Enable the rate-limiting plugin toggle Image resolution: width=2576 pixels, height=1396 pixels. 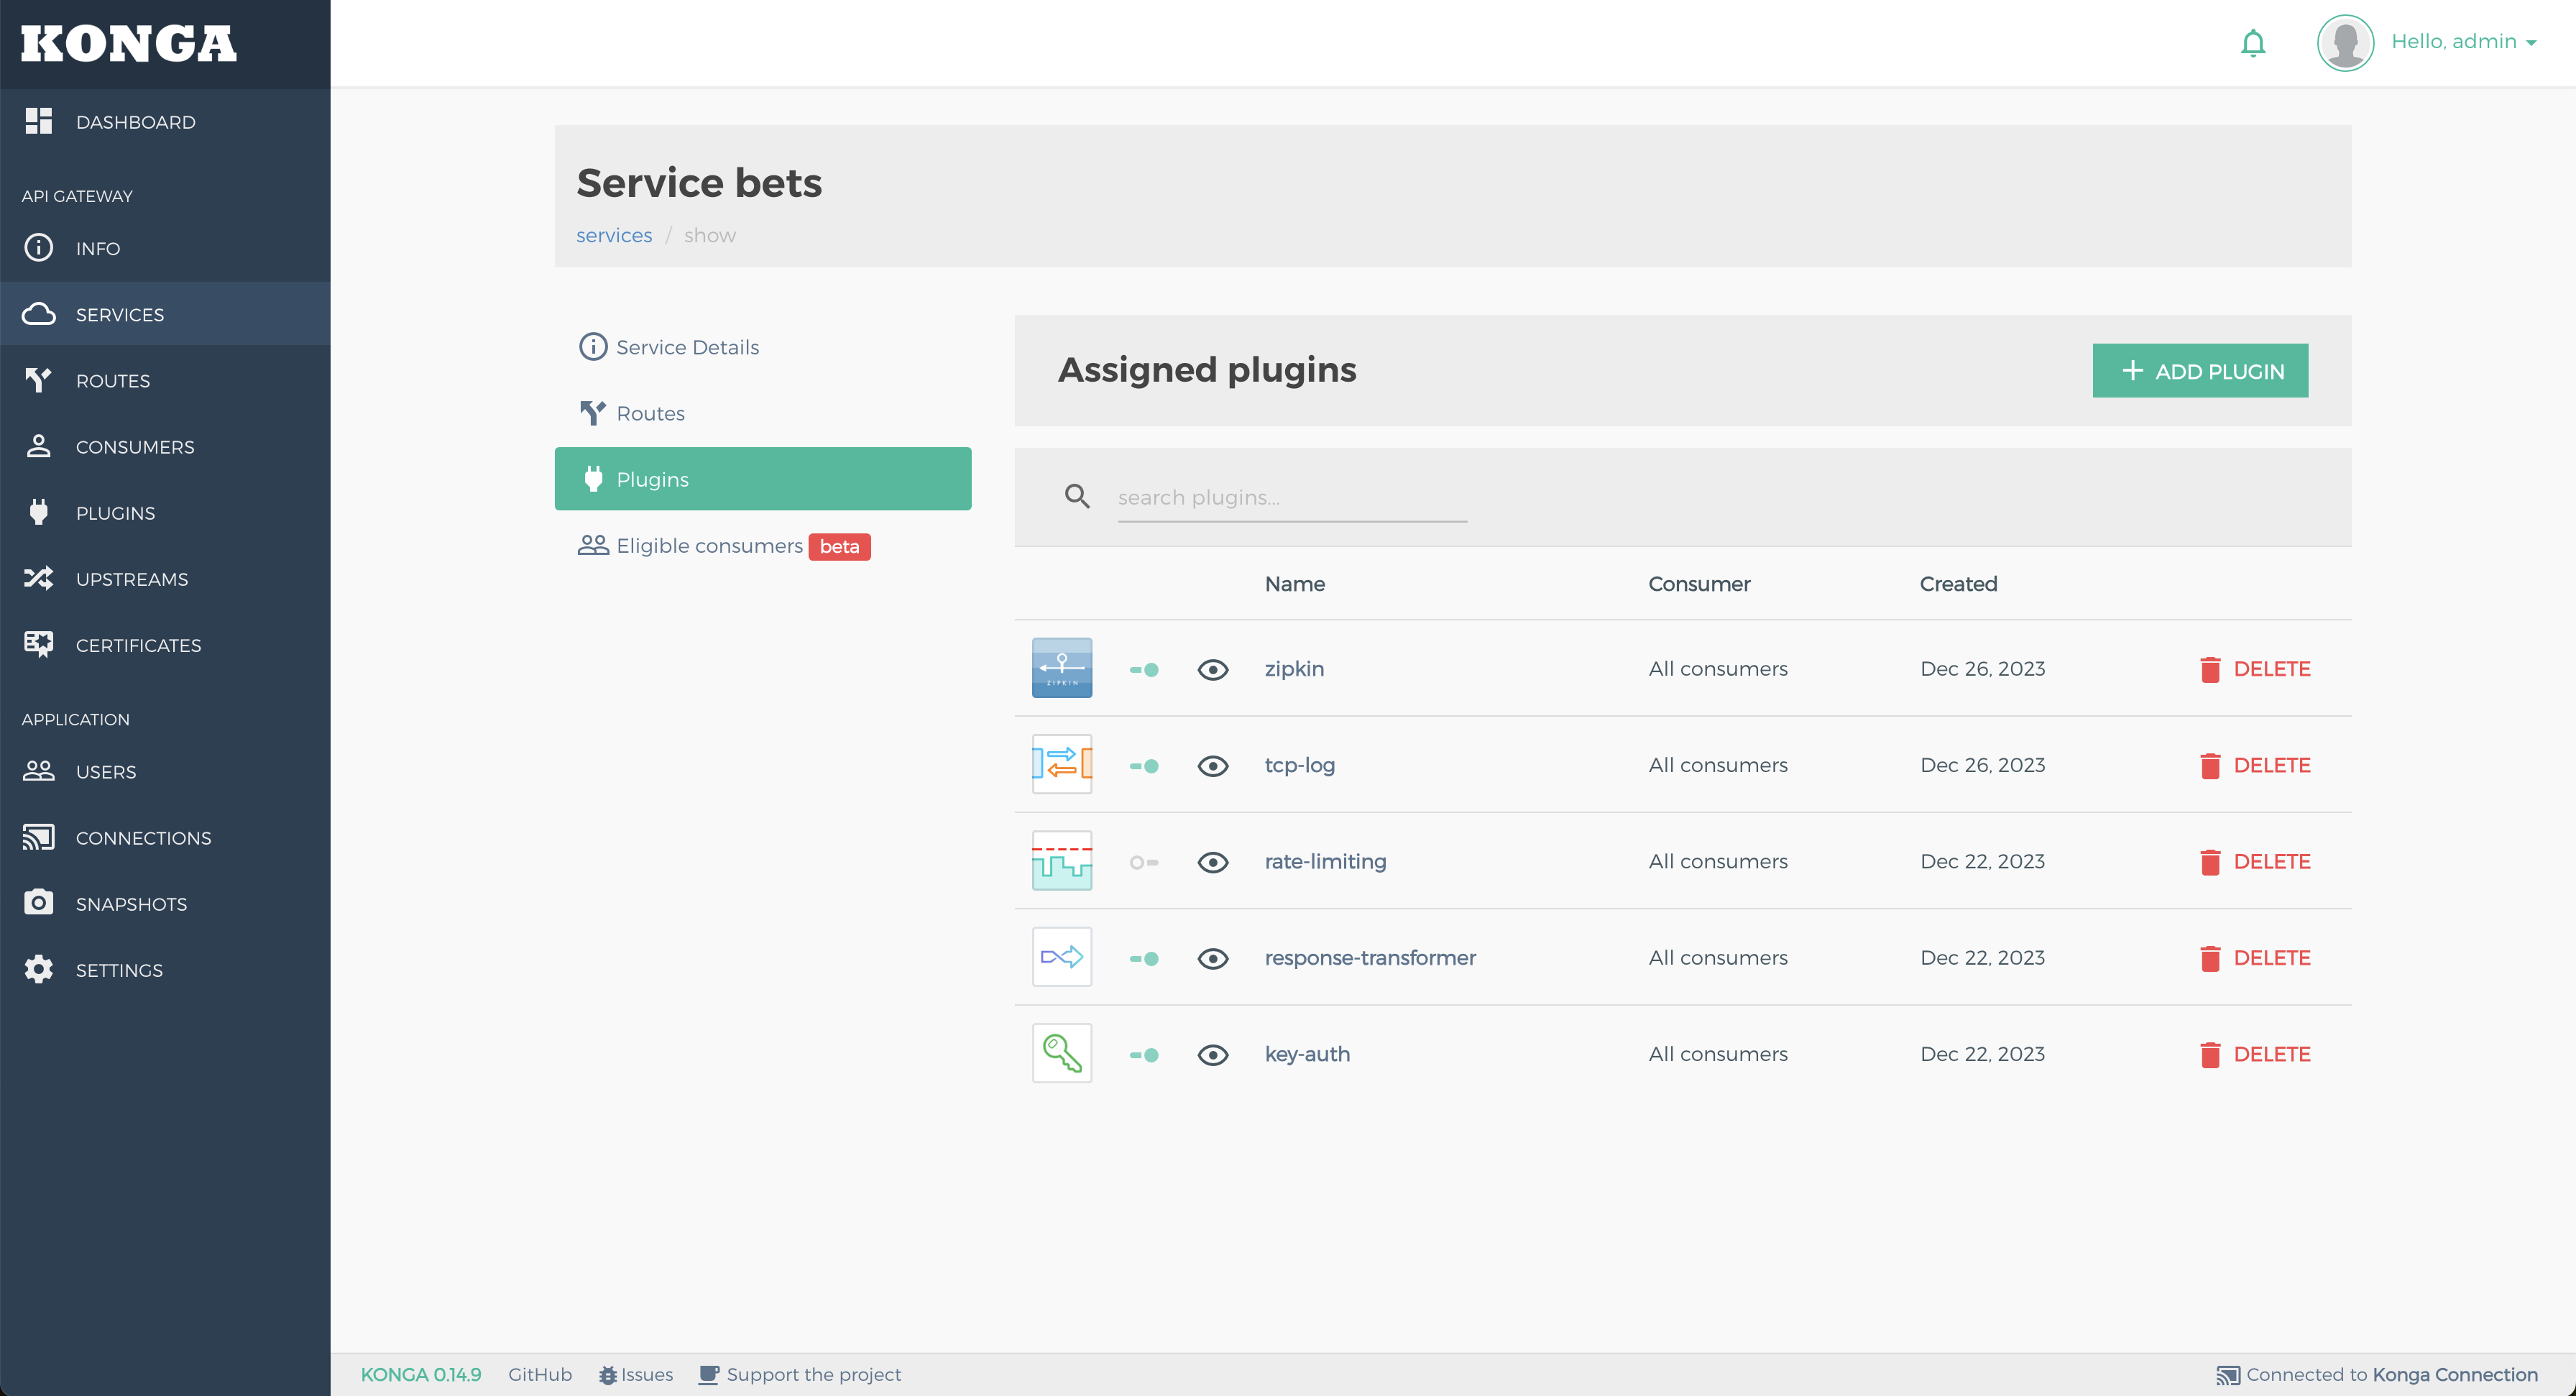(x=1143, y=862)
